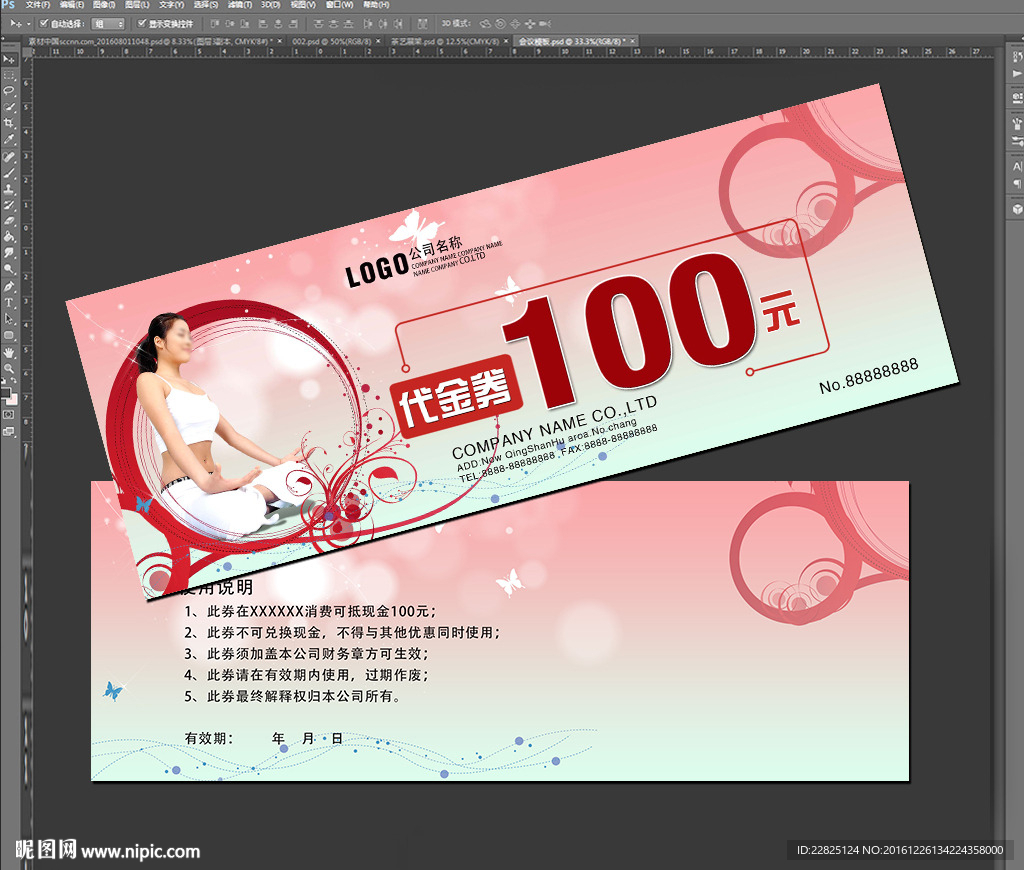The image size is (1024, 870).
Task: Open the 文字(Y) menu
Action: click(x=171, y=5)
